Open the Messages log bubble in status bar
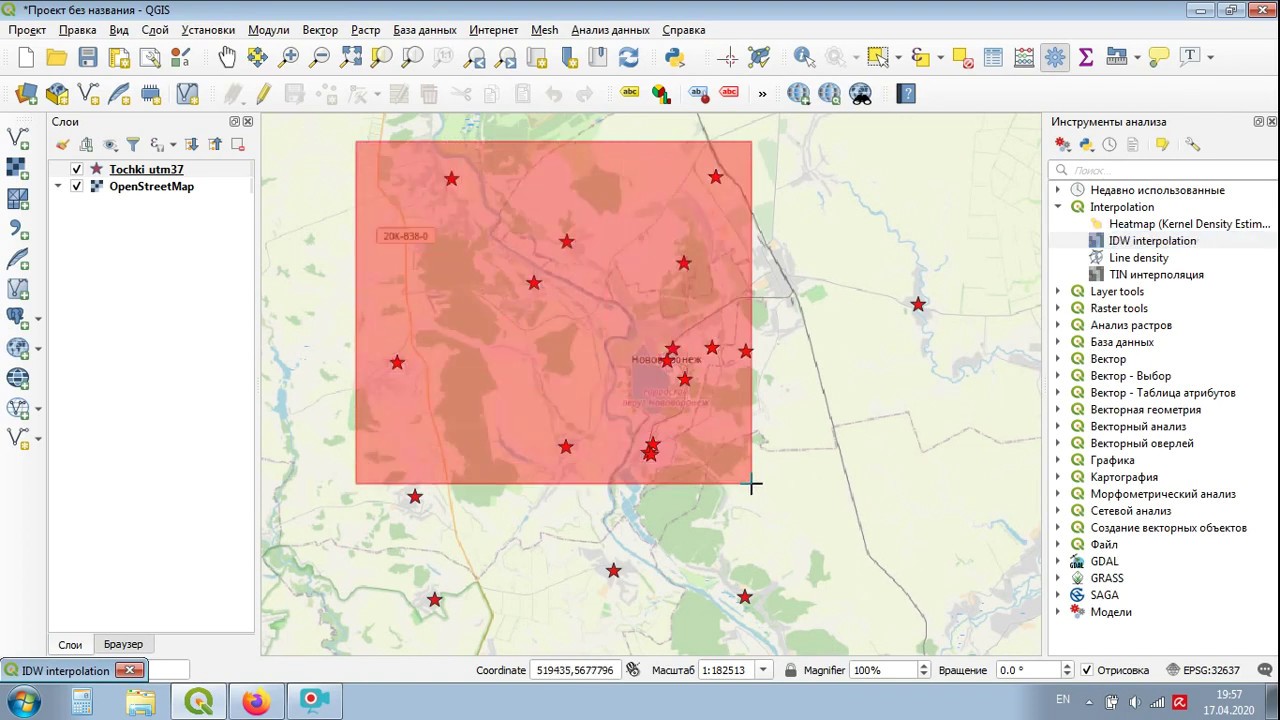The width and height of the screenshot is (1280, 720). (1265, 670)
